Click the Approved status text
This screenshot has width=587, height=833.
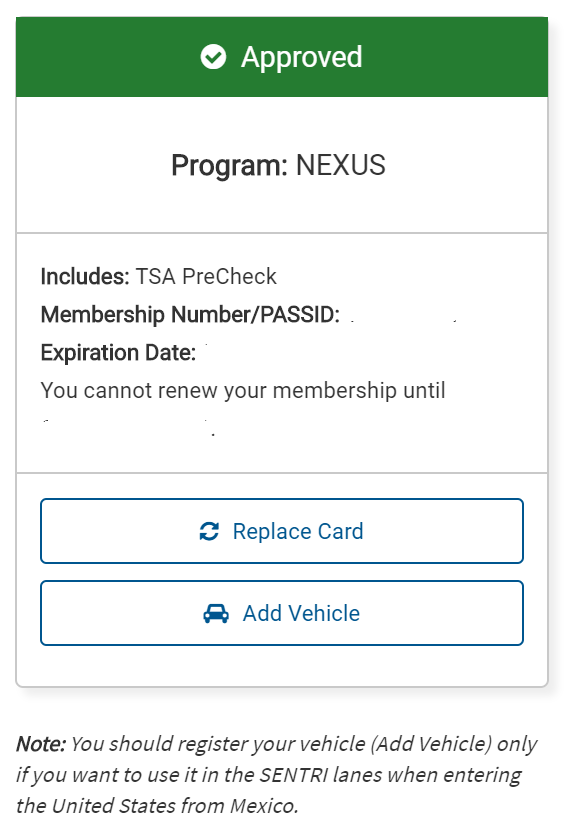(302, 57)
